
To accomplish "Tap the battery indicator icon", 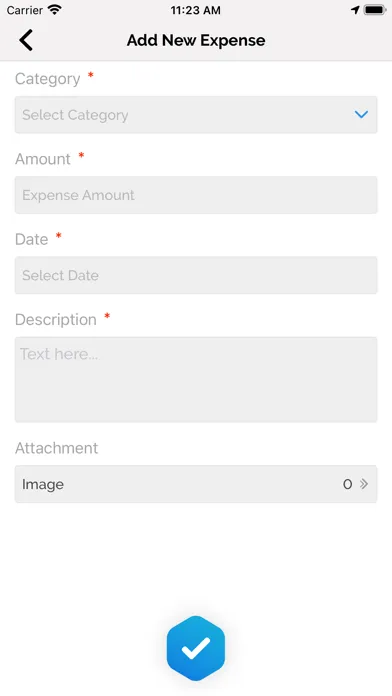I will click(375, 10).
